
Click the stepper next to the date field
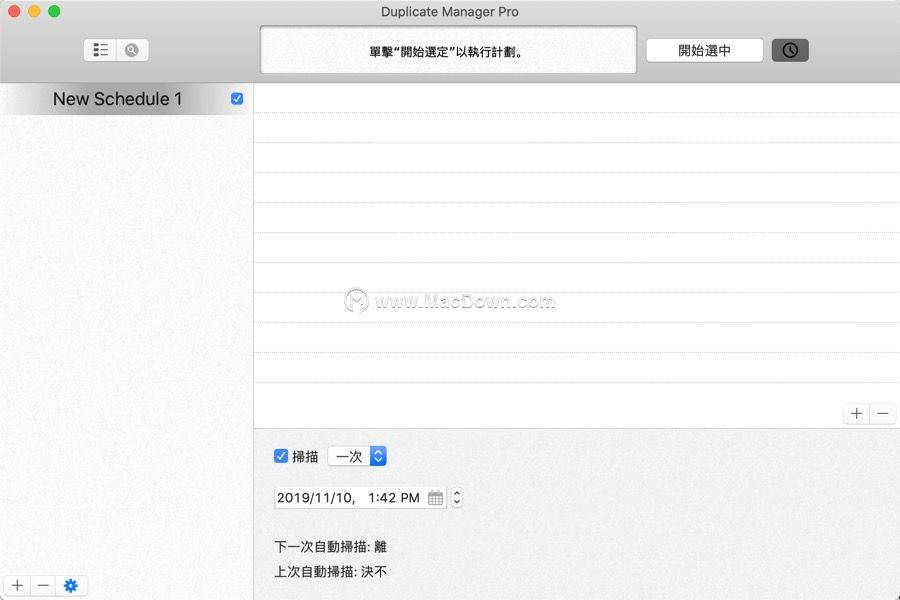(x=456, y=497)
